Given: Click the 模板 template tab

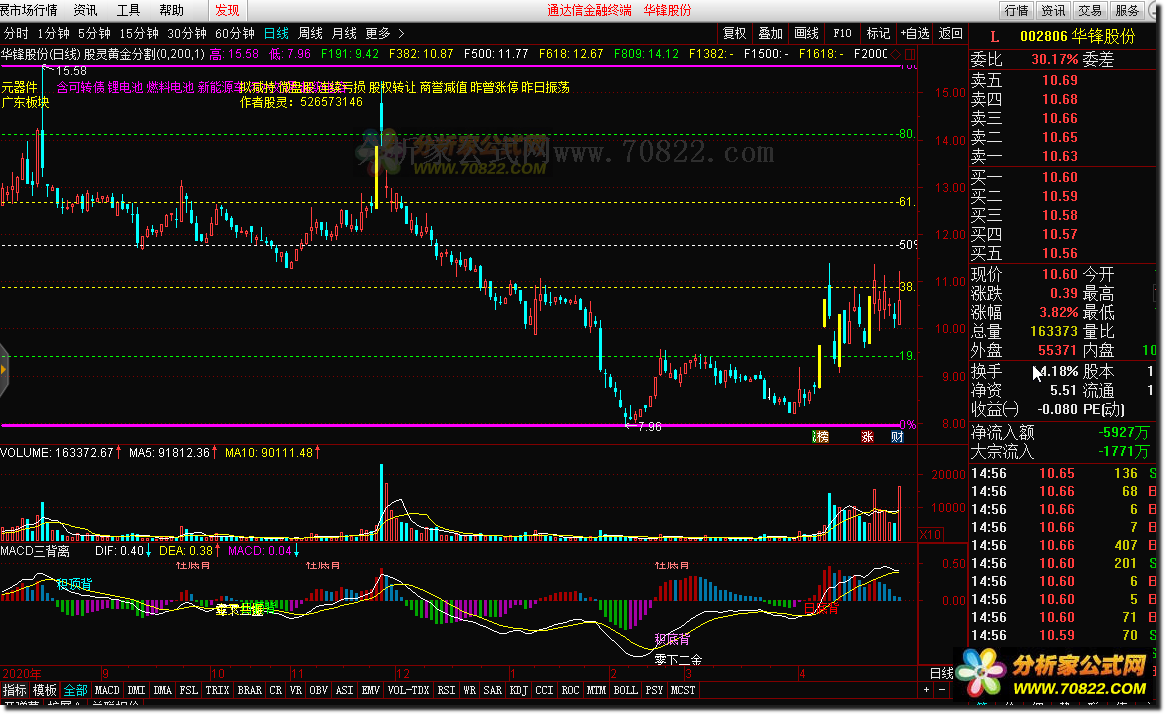Looking at the screenshot, I should point(45,690).
